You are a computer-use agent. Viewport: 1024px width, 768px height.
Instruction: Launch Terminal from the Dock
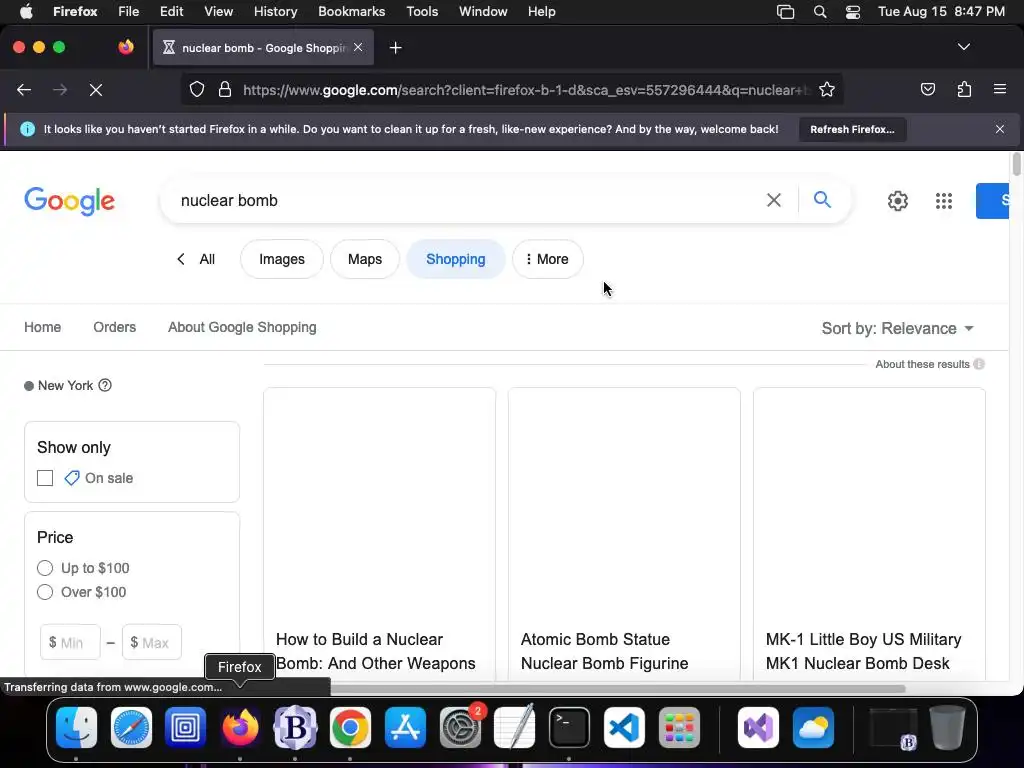(569, 728)
